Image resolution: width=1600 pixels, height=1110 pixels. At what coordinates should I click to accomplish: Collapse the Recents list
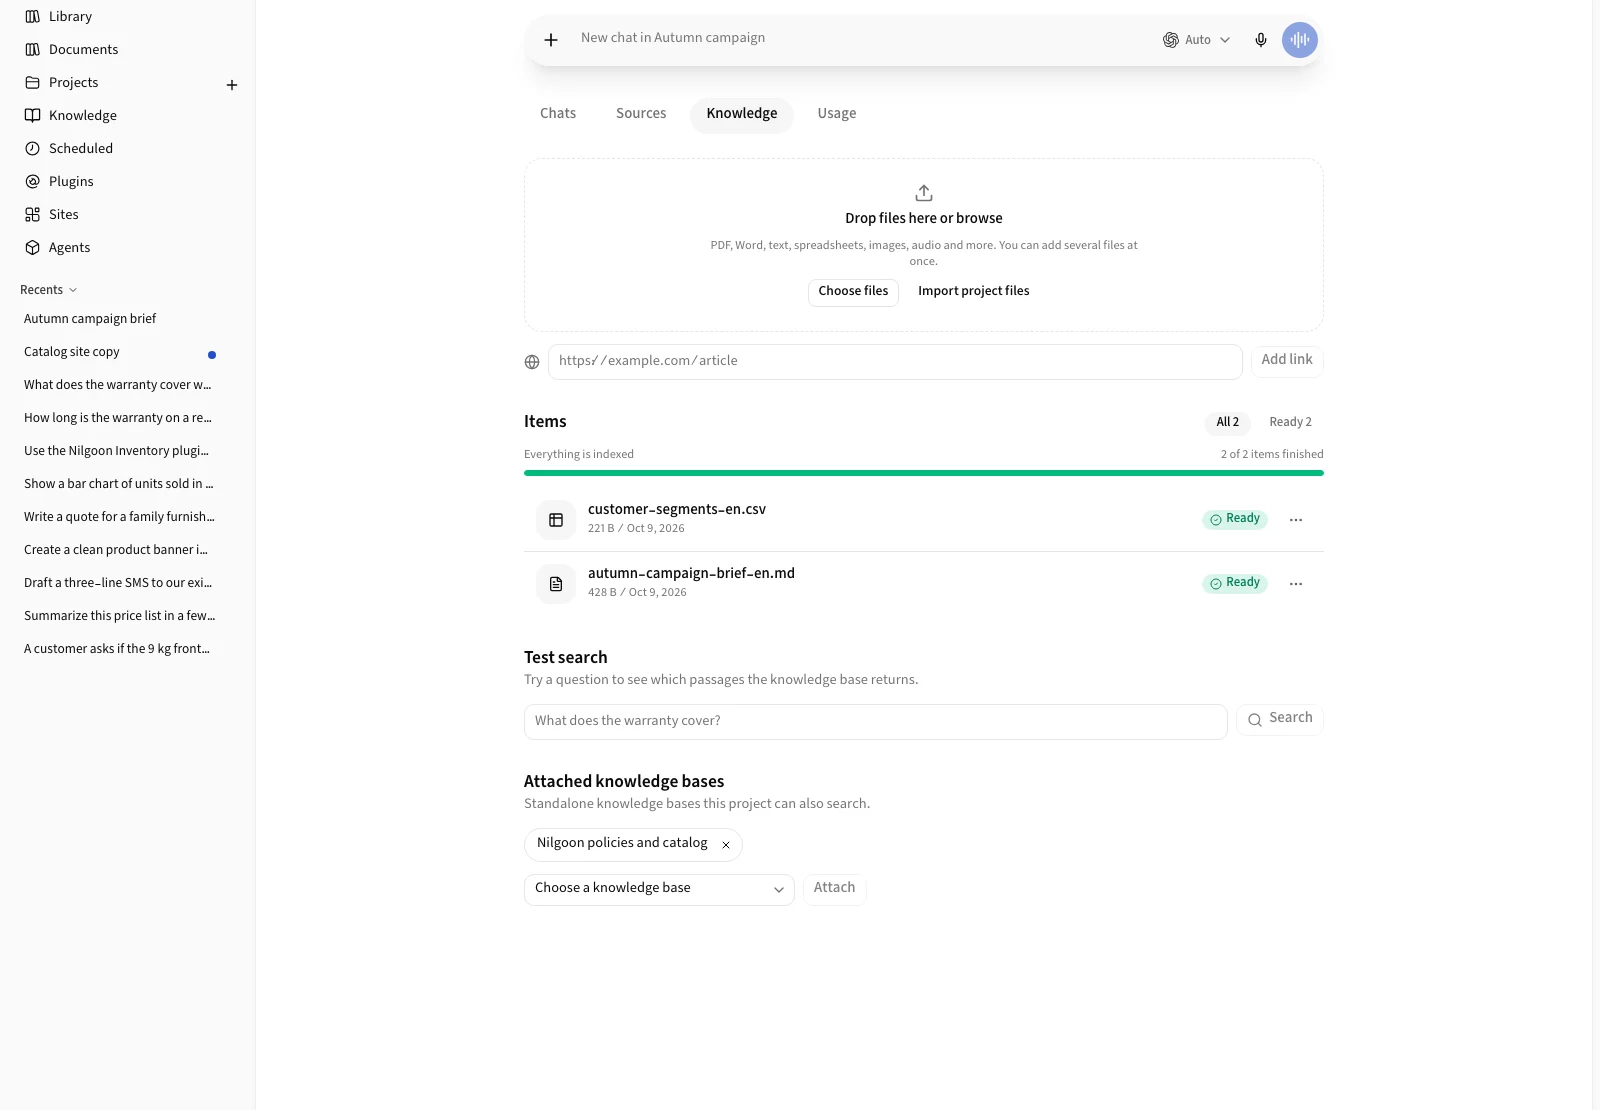48,290
